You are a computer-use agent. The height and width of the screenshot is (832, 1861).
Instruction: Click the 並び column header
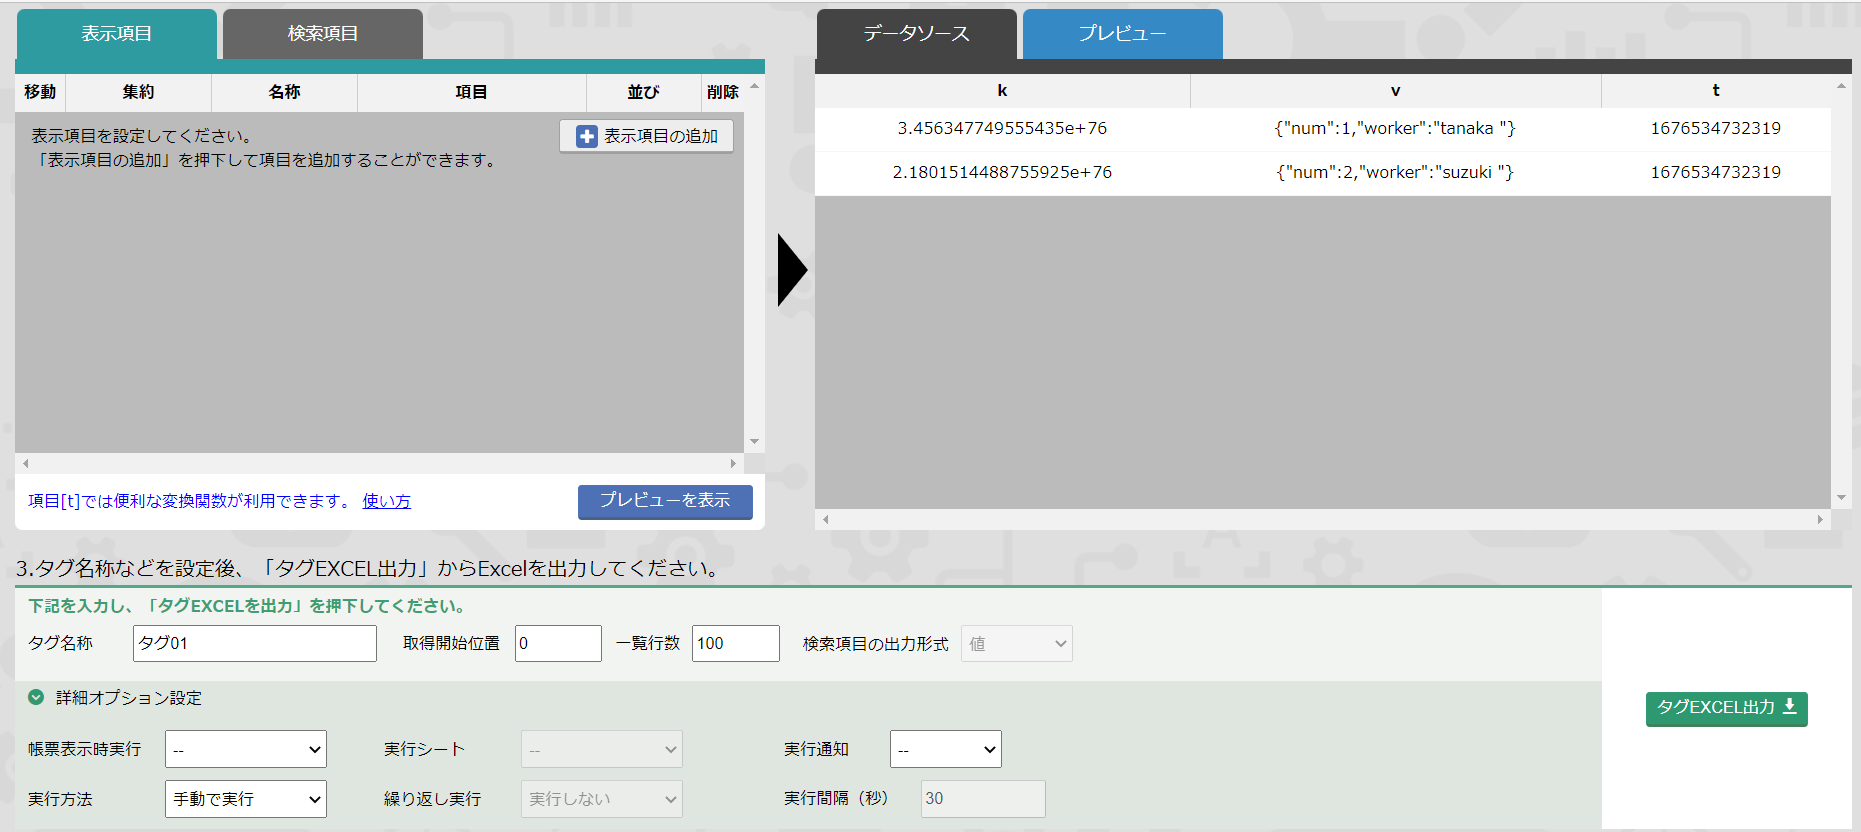click(644, 92)
